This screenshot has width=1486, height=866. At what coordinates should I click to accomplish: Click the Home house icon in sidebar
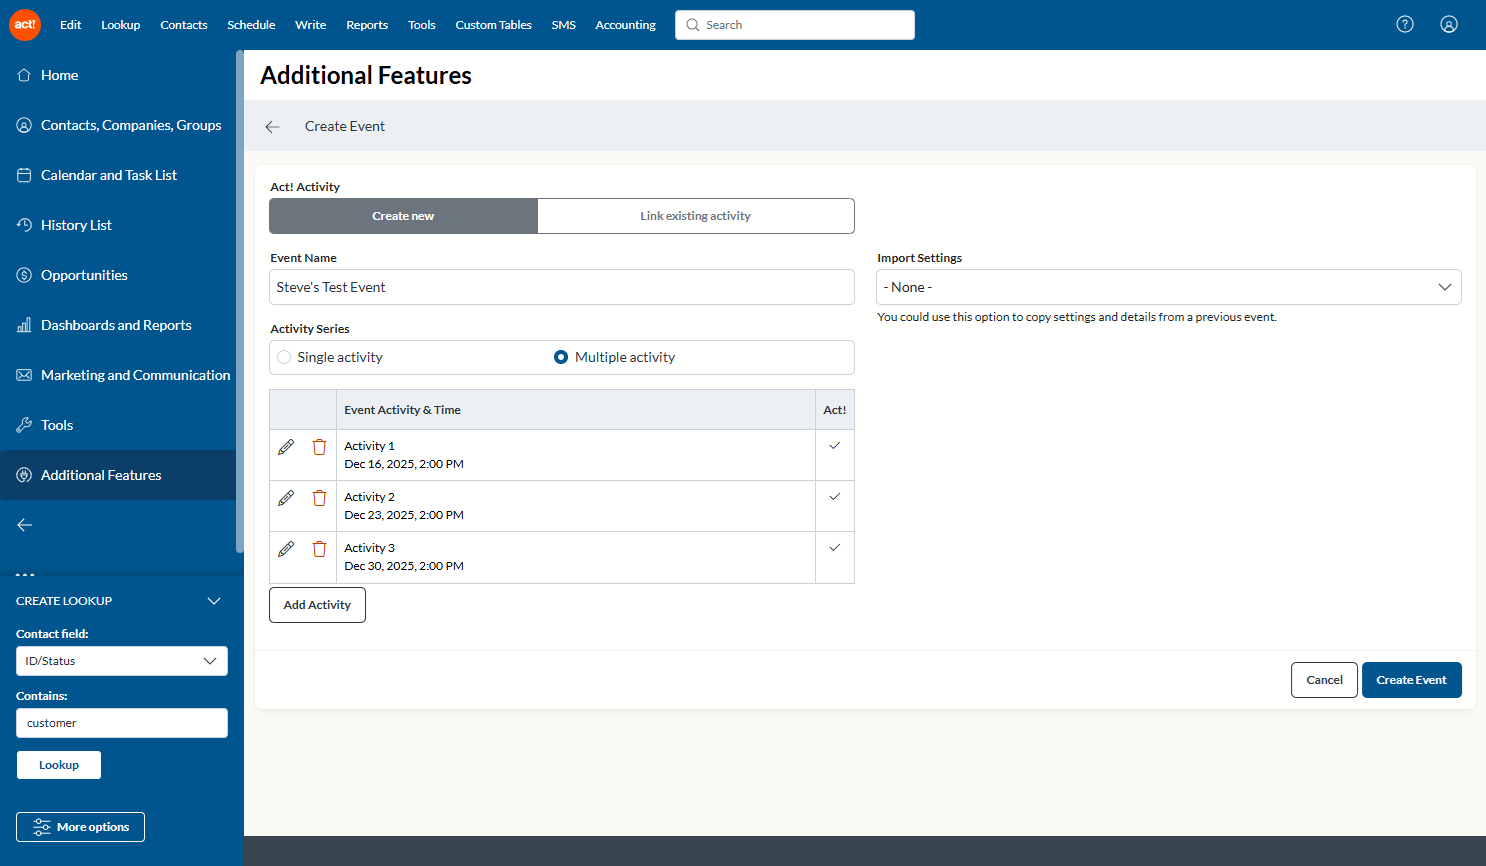(x=24, y=75)
